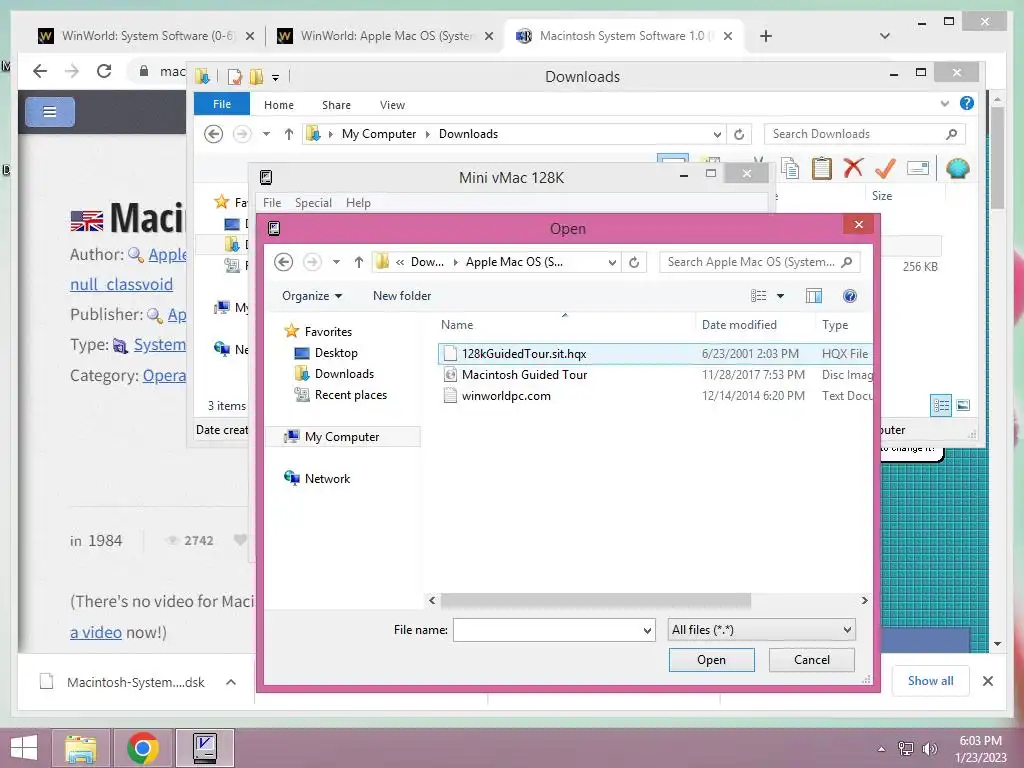The width and height of the screenshot is (1024, 768).
Task: Toggle the preview pane in Open dialog
Action: [x=814, y=296]
